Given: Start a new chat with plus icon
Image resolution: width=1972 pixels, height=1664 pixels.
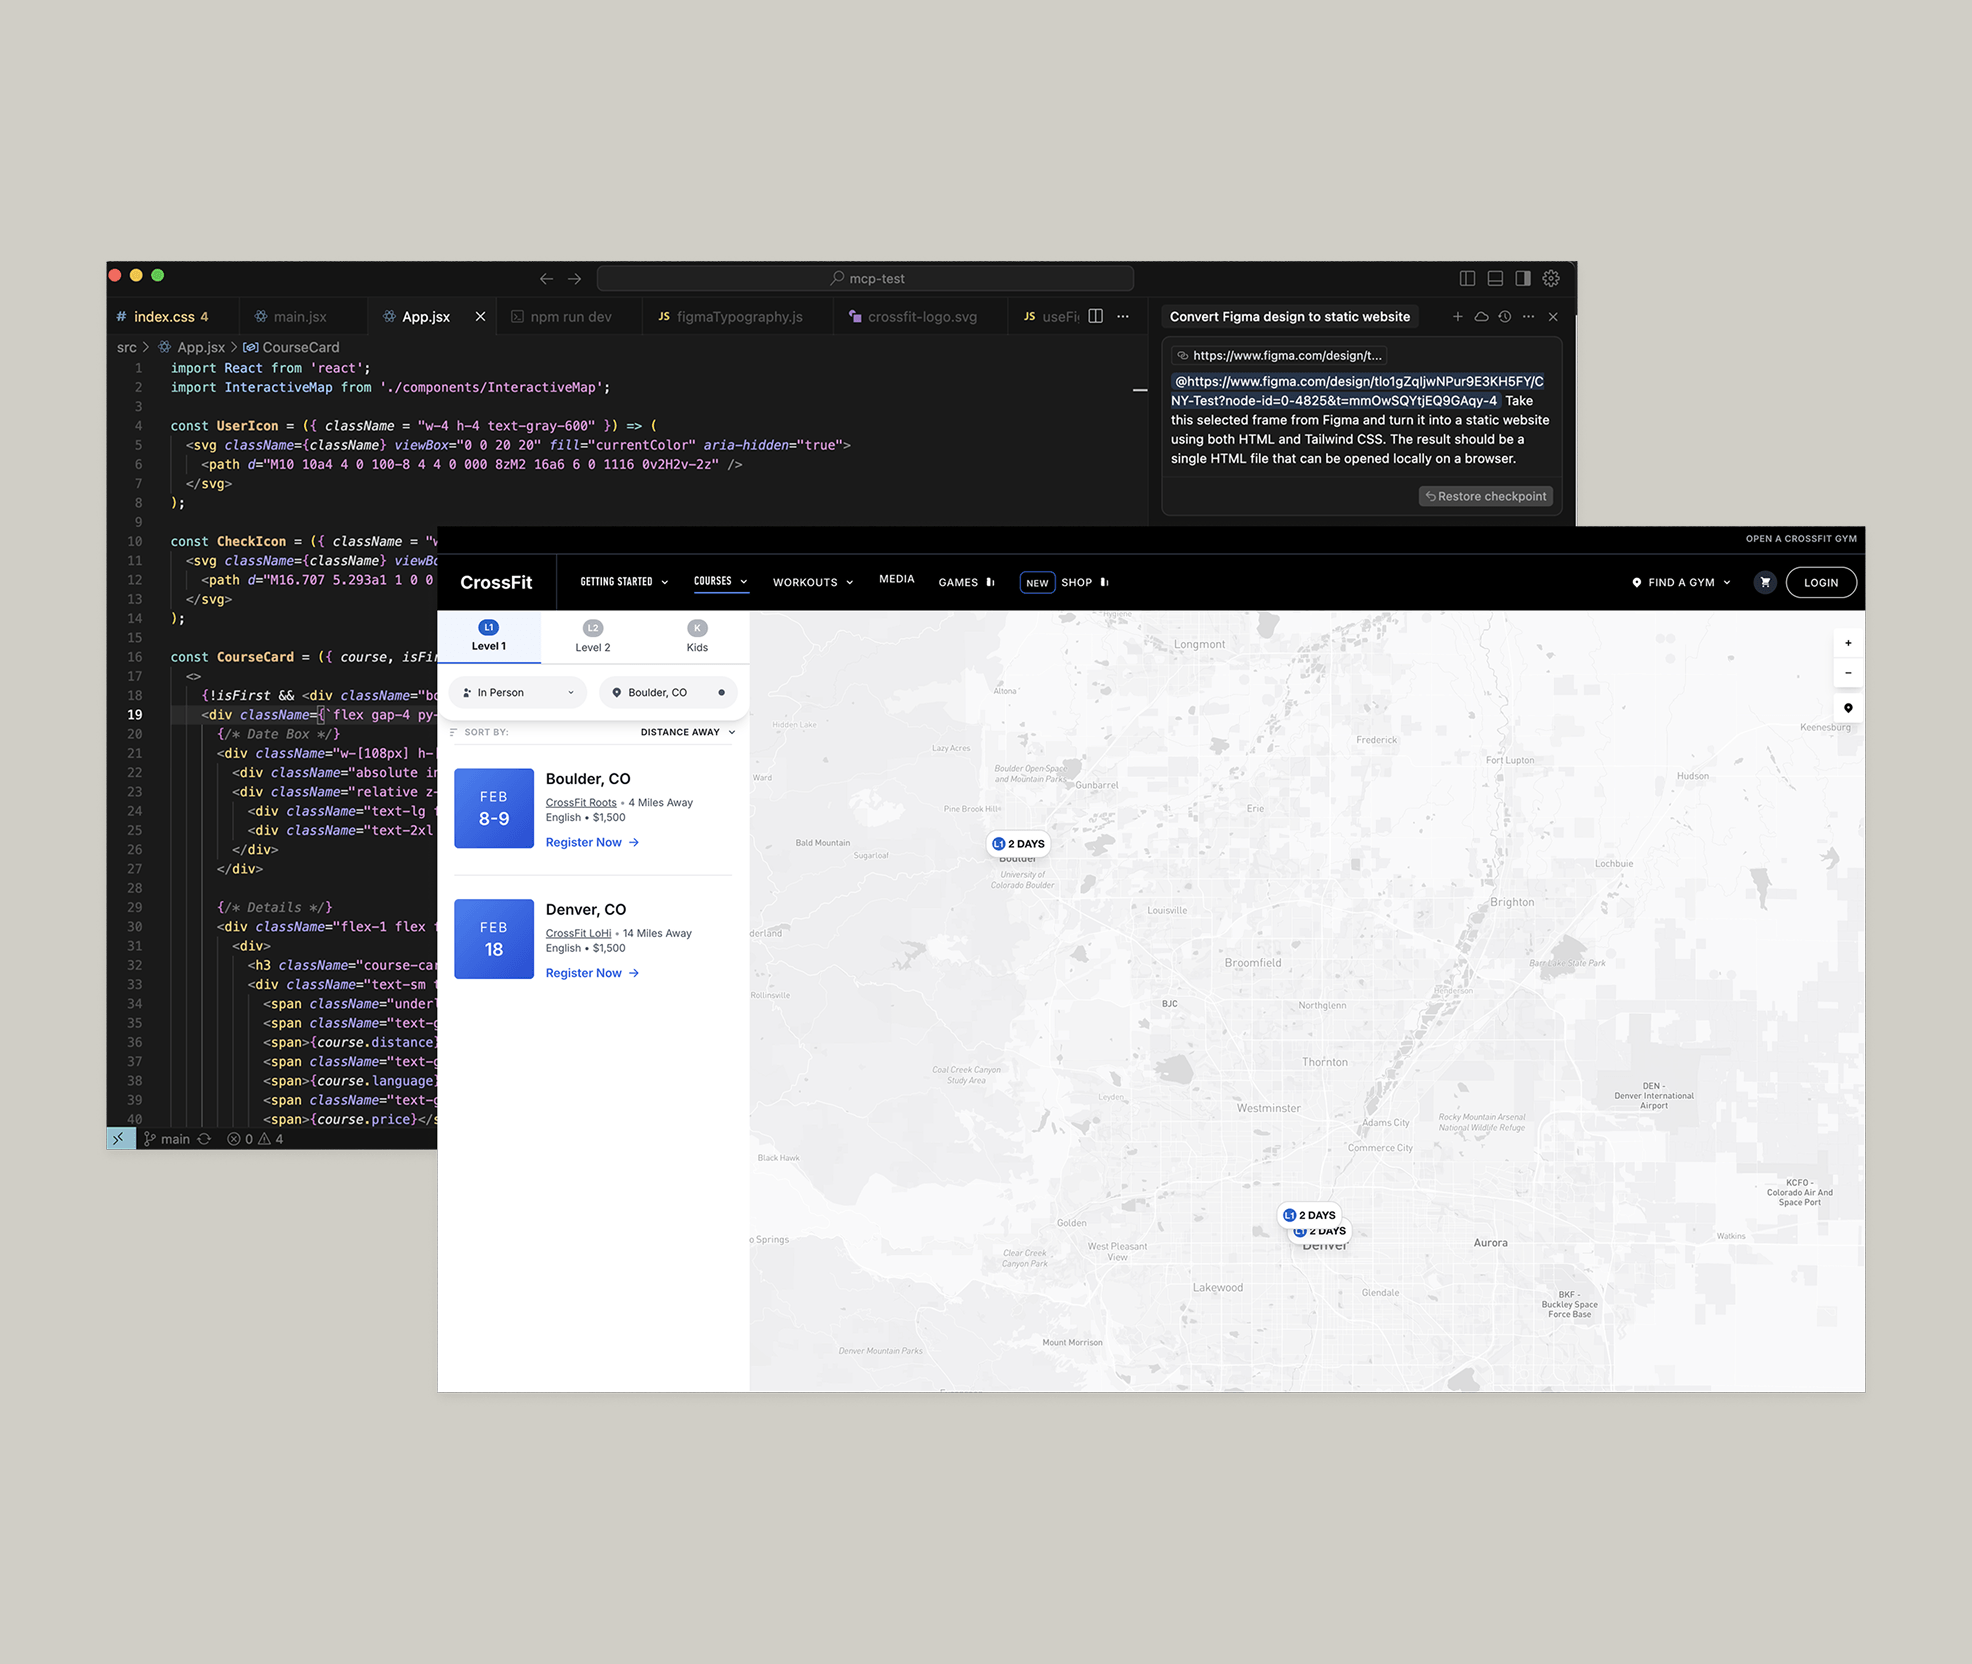Looking at the screenshot, I should [x=1458, y=317].
